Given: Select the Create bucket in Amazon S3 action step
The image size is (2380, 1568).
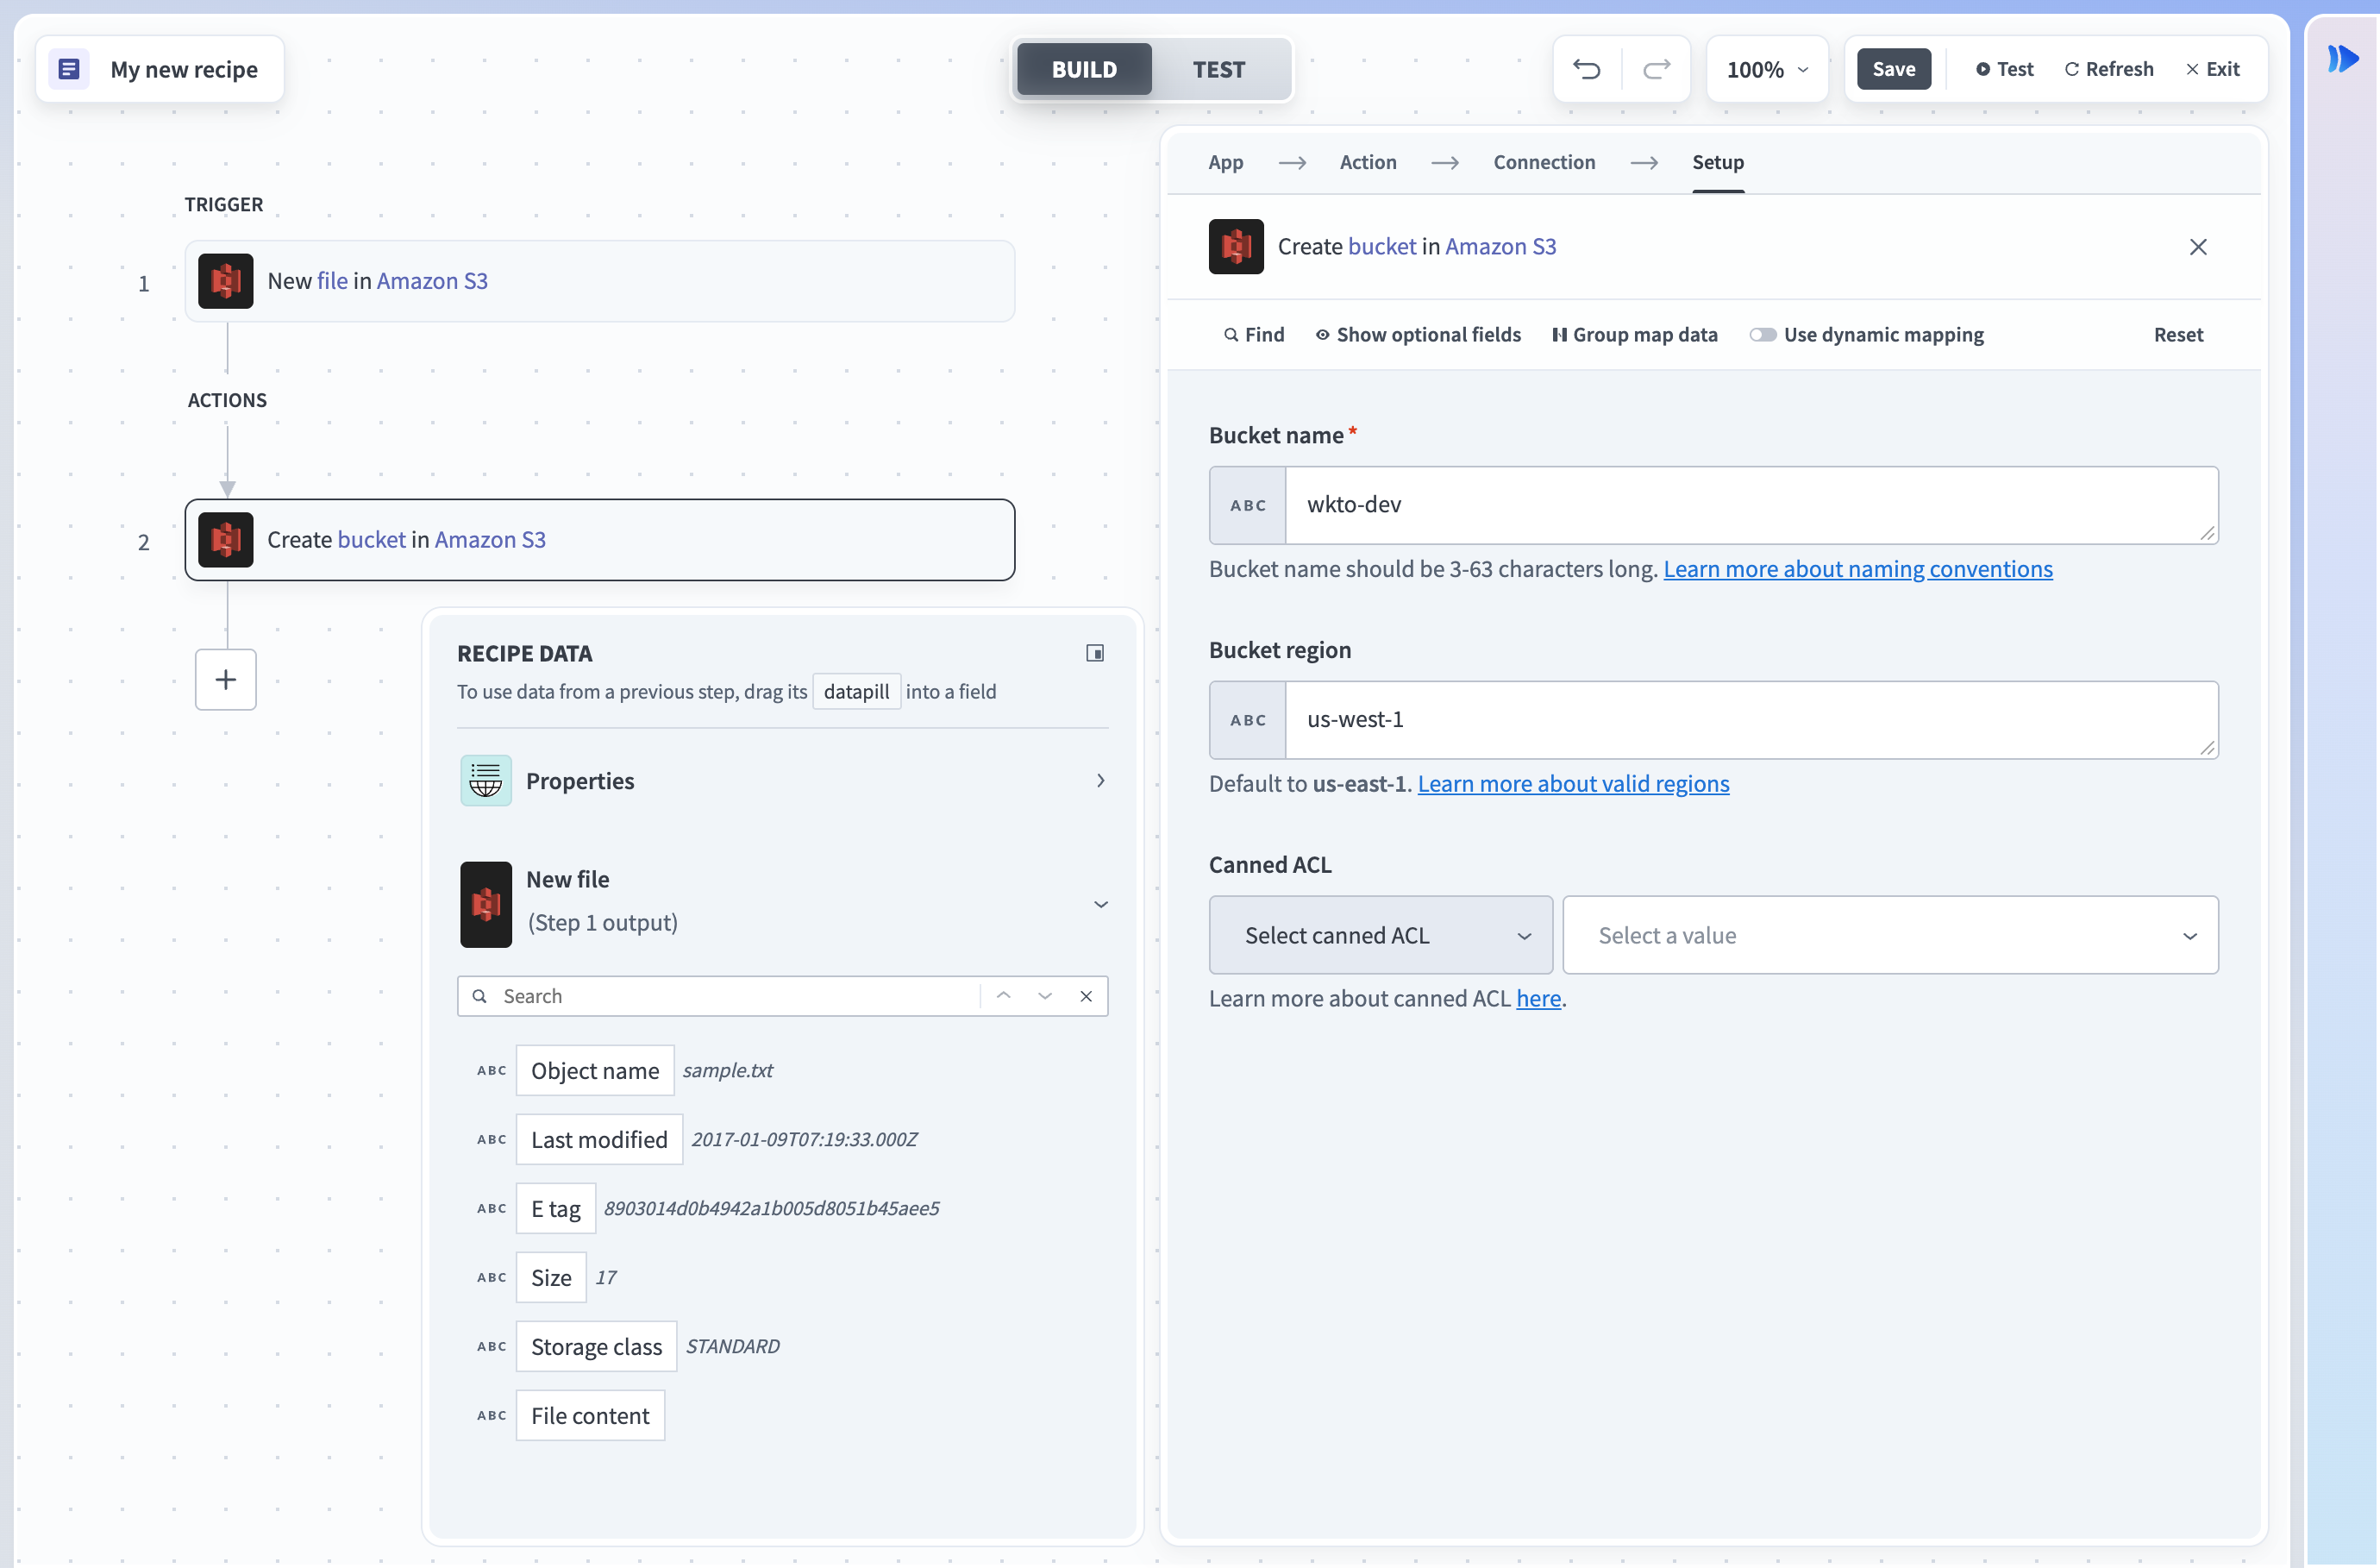Looking at the screenshot, I should coord(600,540).
